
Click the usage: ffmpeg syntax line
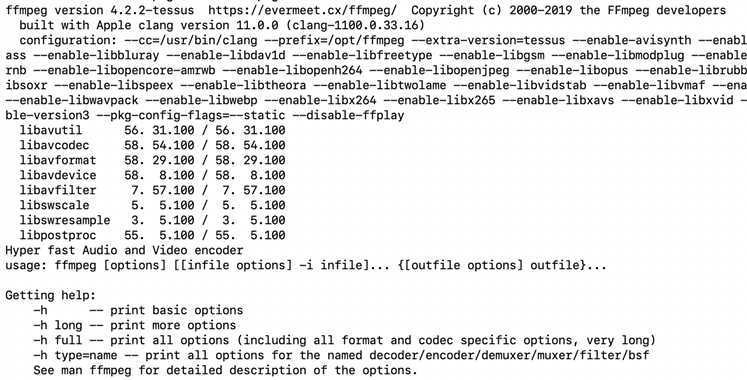click(x=306, y=265)
